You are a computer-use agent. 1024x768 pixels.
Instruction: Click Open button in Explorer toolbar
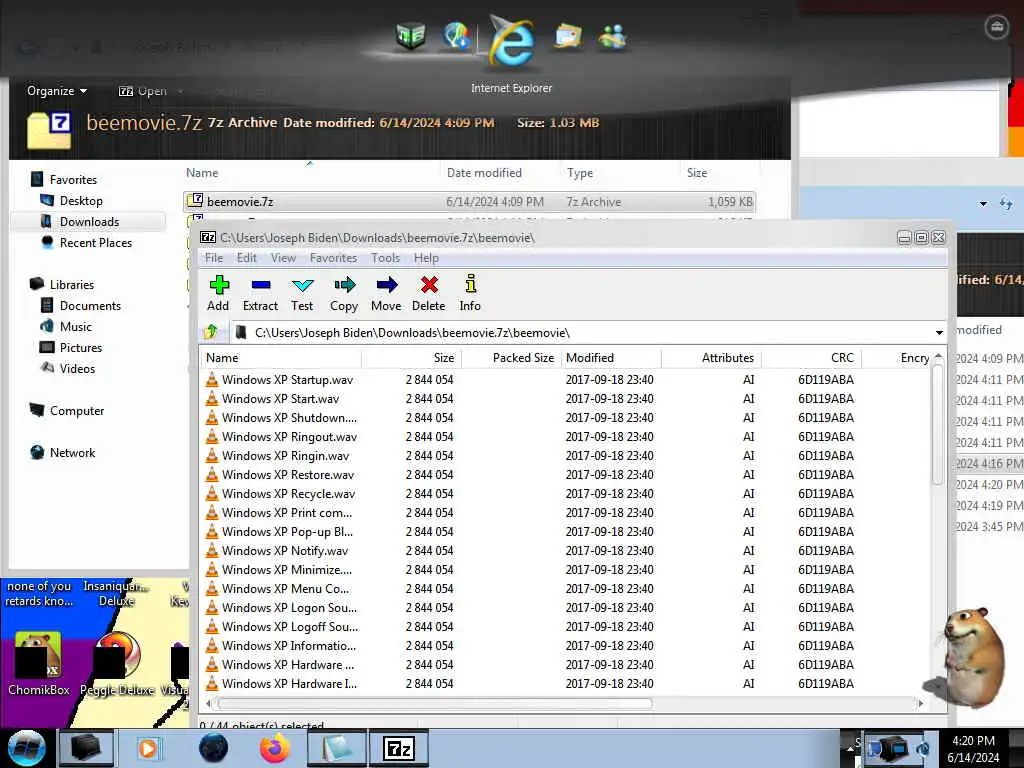(143, 91)
